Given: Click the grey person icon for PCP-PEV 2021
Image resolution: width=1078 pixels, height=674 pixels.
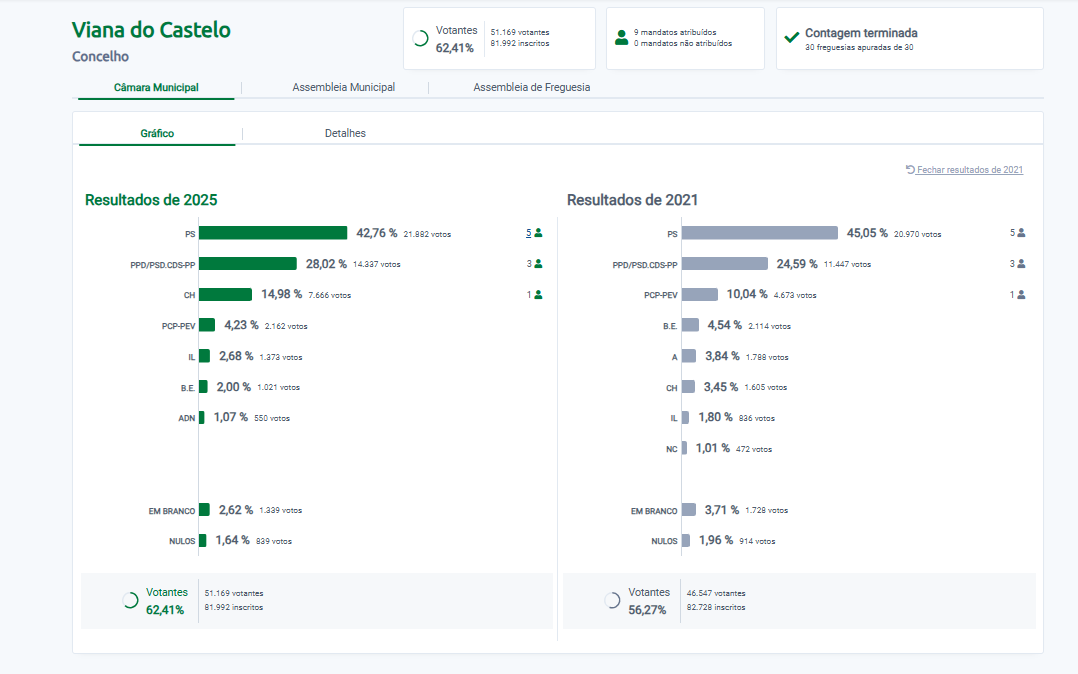Looking at the screenshot, I should pyautogui.click(x=1021, y=295).
